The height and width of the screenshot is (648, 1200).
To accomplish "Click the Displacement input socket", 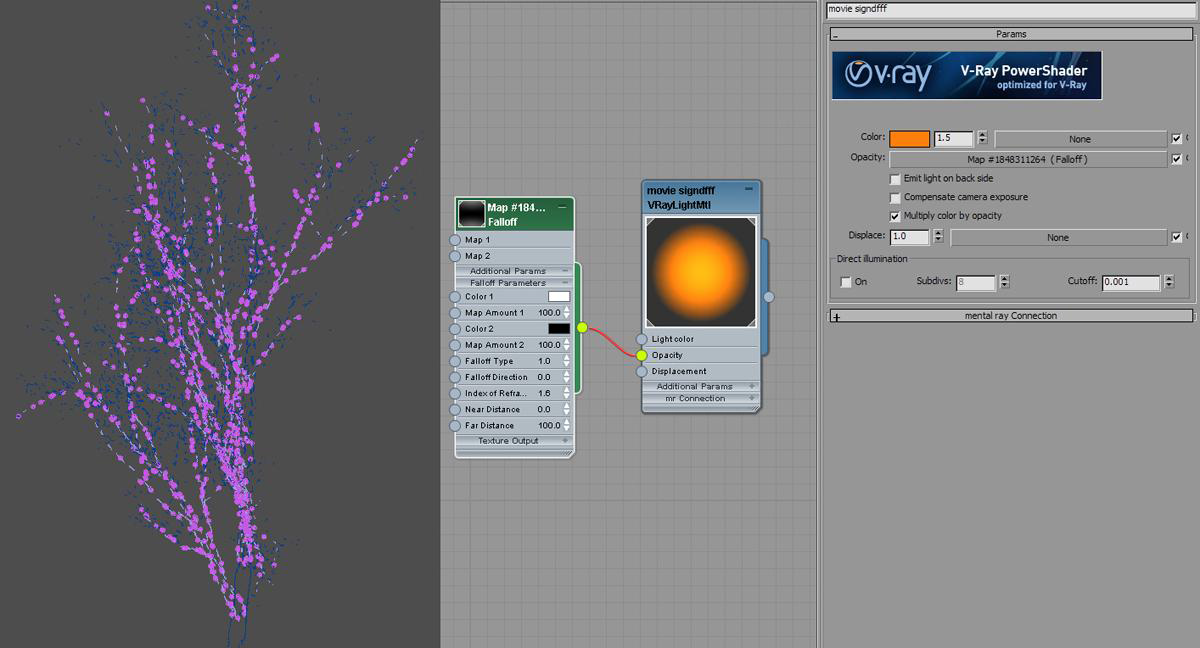I will point(642,371).
